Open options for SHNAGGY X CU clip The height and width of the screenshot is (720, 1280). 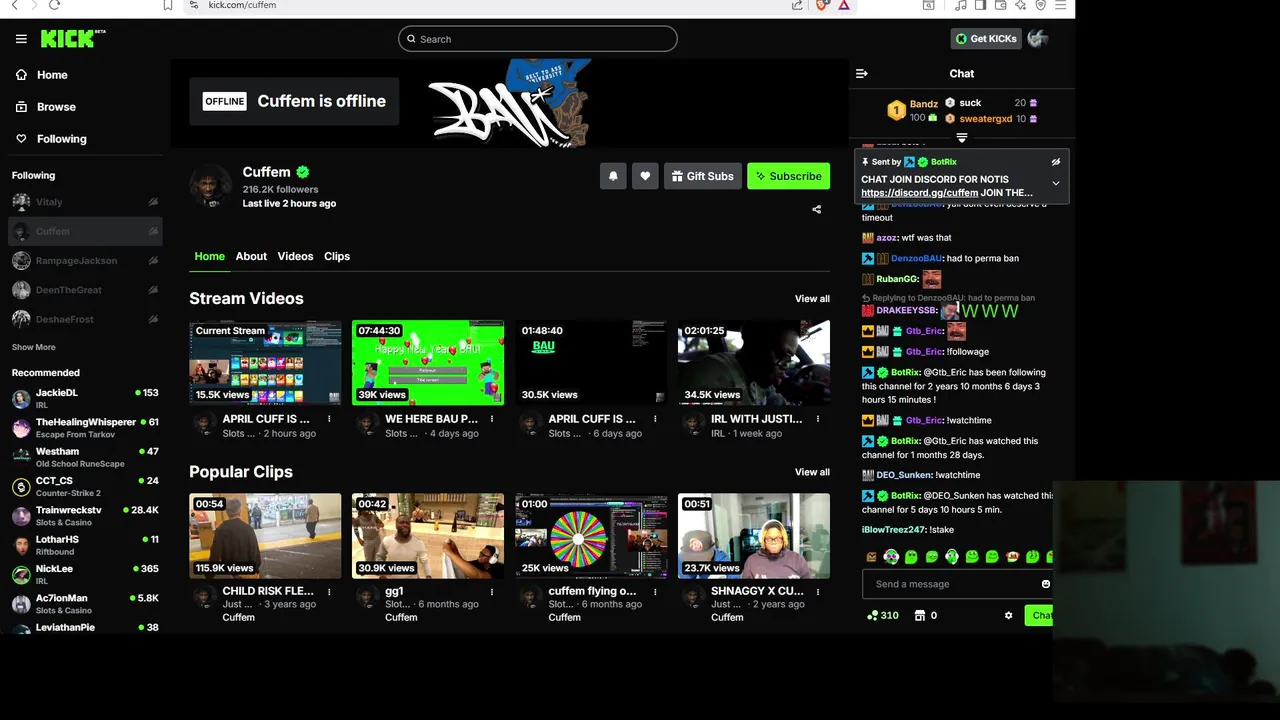[818, 591]
